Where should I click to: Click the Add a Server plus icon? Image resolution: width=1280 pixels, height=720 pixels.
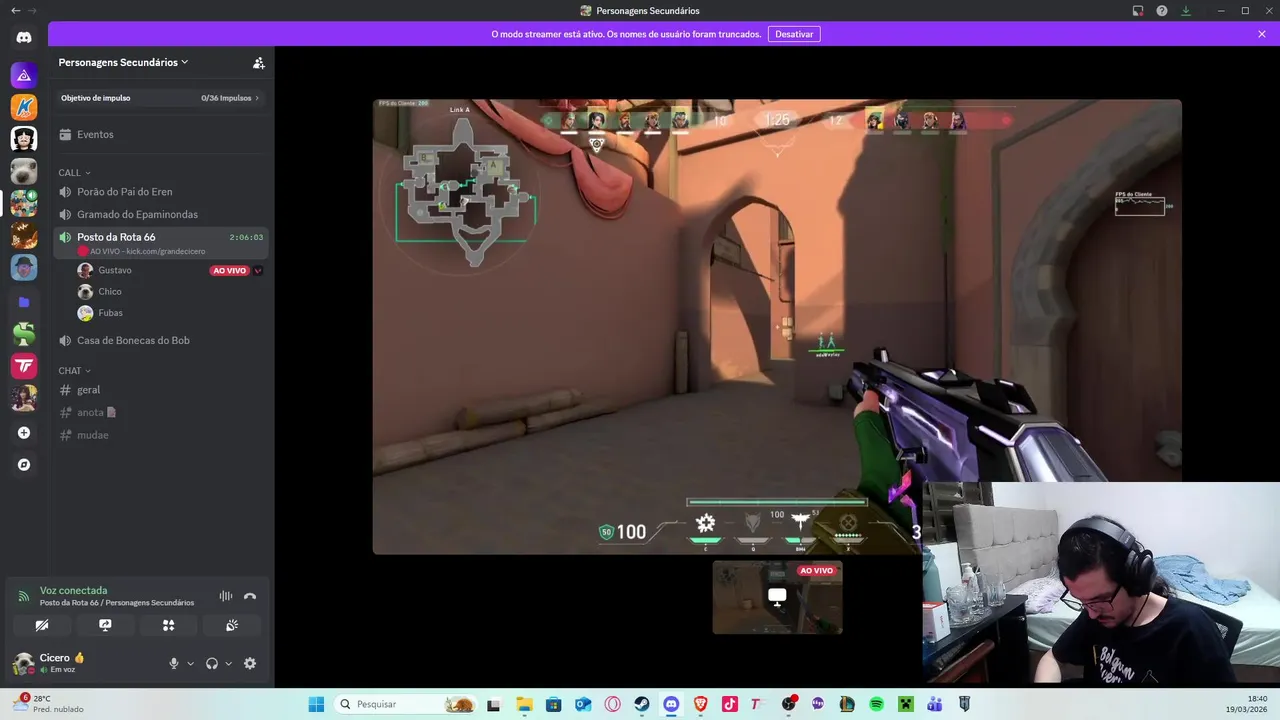24,433
